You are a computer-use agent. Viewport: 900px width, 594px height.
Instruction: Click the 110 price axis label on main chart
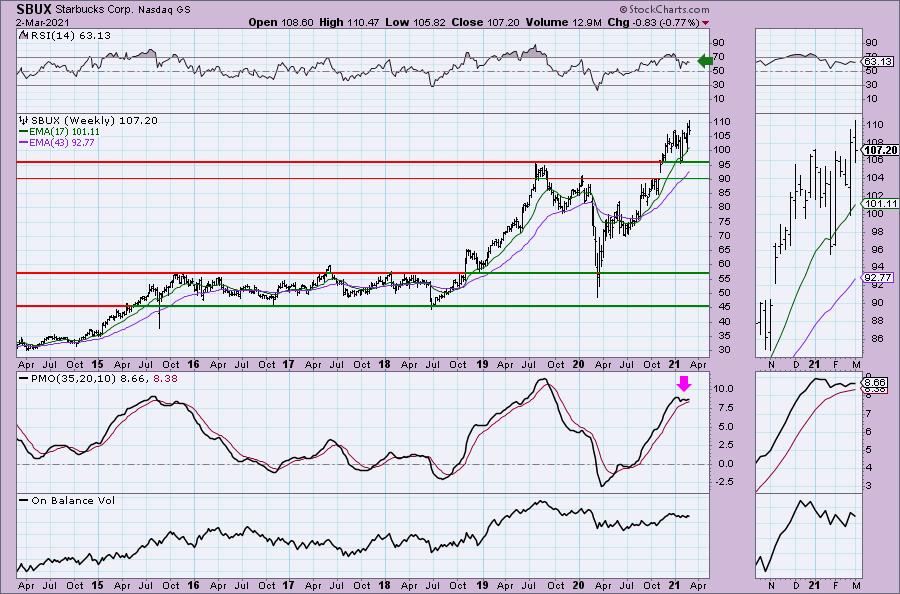pos(722,122)
